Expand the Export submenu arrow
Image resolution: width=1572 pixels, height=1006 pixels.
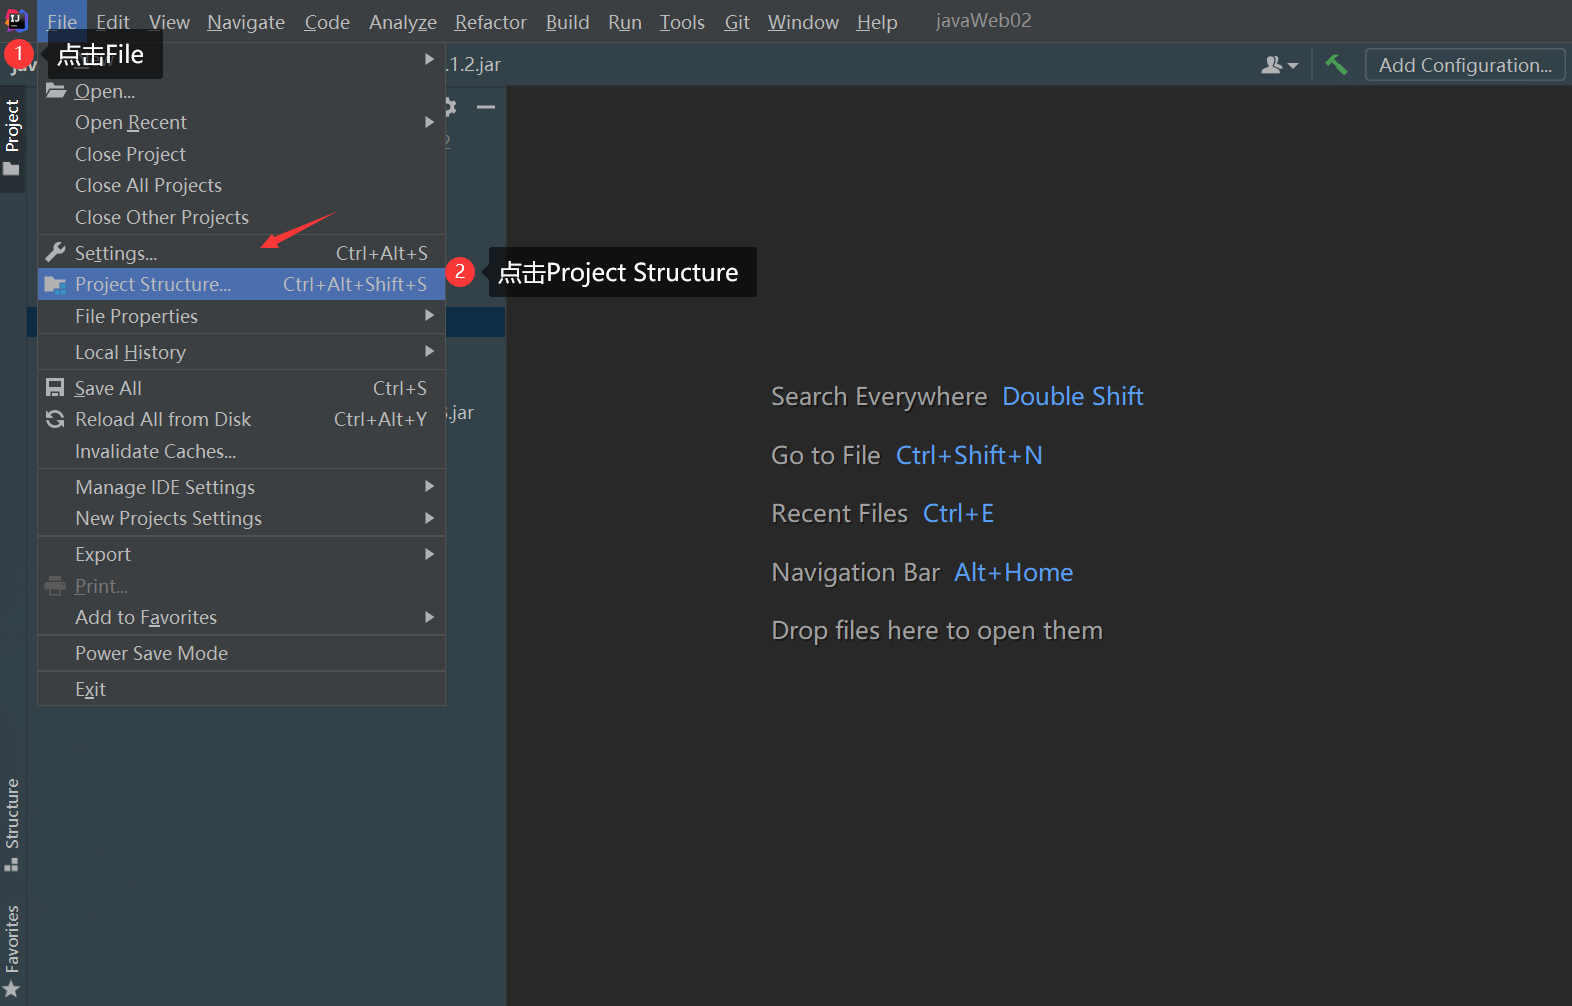point(429,554)
